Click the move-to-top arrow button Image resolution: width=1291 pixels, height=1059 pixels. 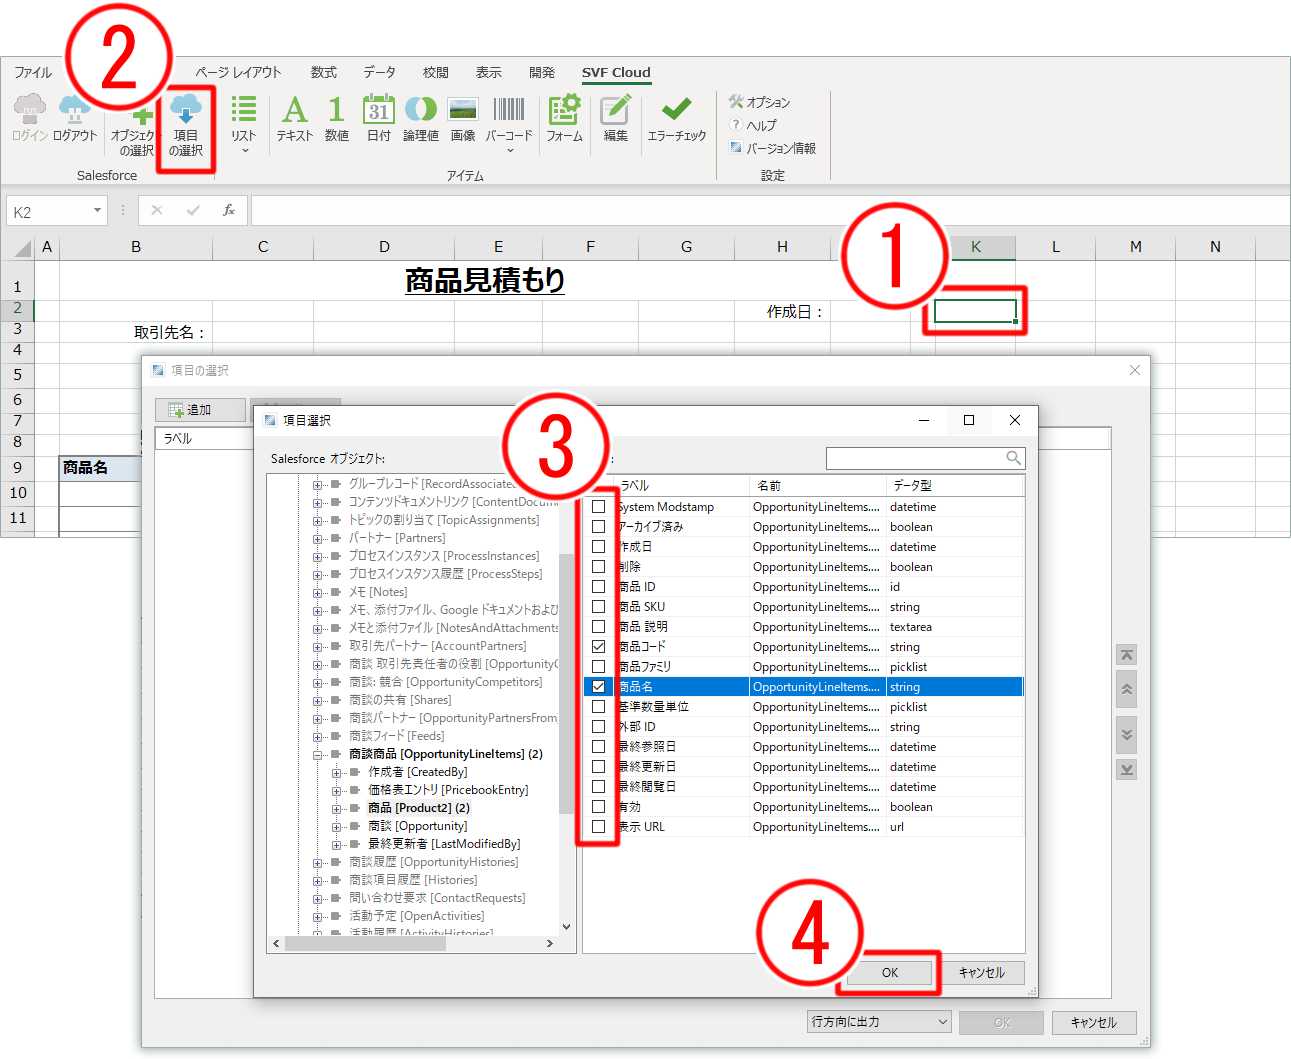(1127, 655)
